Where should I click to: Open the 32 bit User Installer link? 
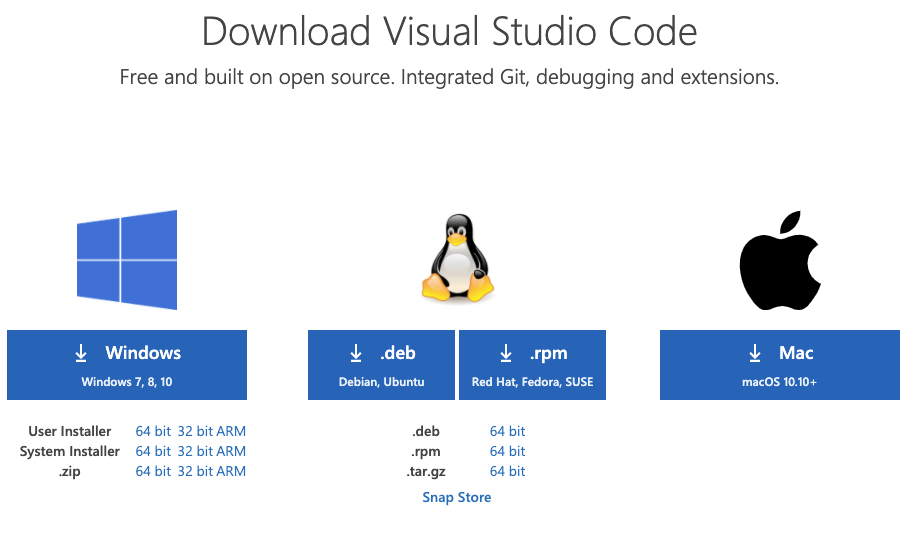[195, 431]
